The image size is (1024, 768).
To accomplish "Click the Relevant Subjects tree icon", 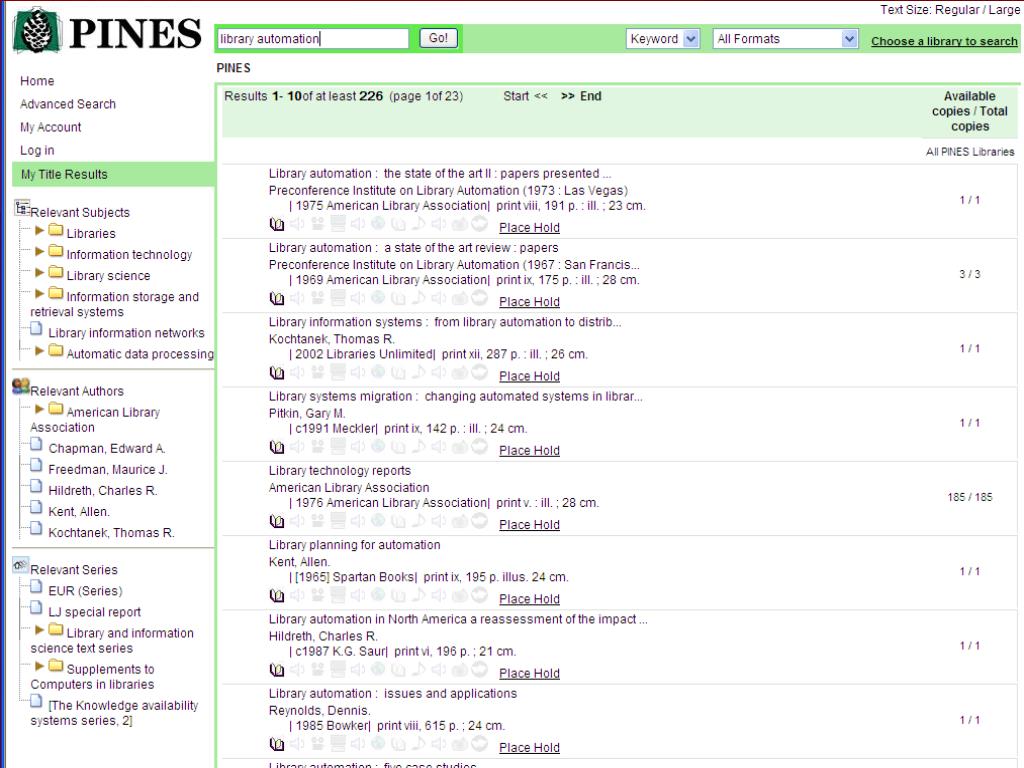I will tap(22, 208).
